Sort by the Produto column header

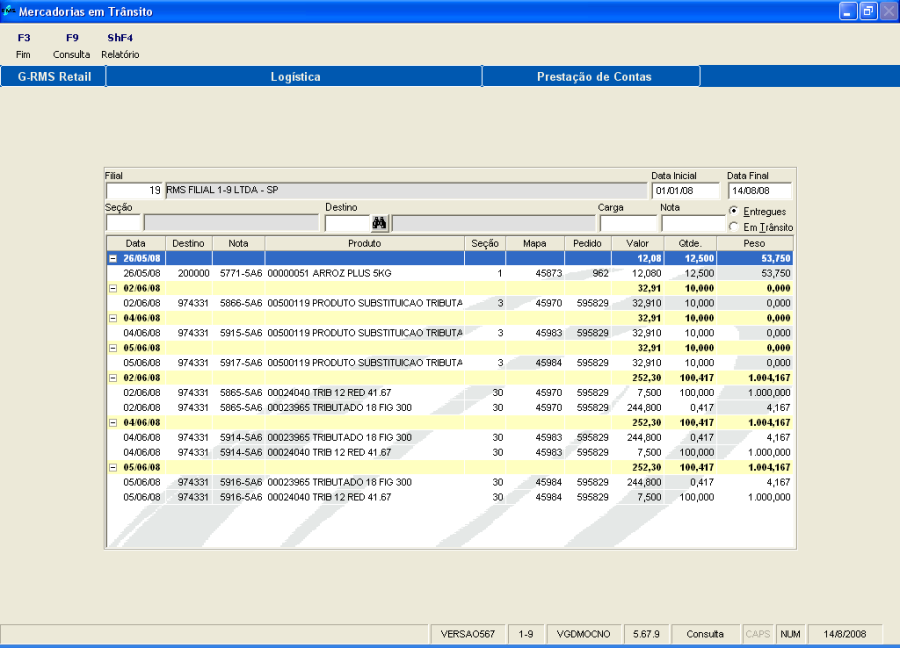[x=364, y=243]
